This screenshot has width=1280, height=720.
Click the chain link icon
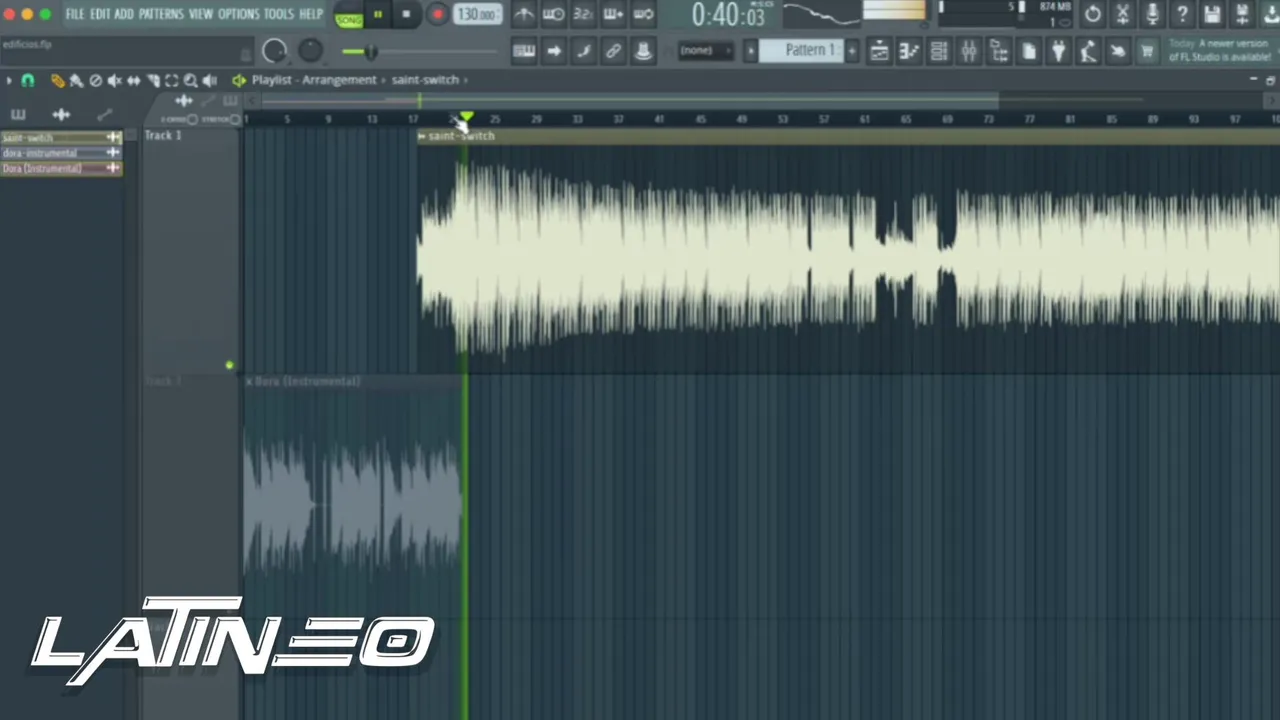coord(613,52)
